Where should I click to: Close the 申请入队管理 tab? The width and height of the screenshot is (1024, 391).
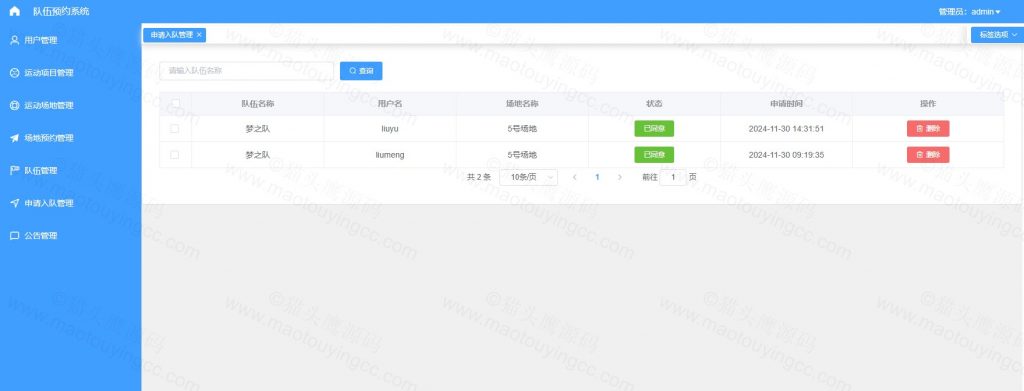pos(199,35)
